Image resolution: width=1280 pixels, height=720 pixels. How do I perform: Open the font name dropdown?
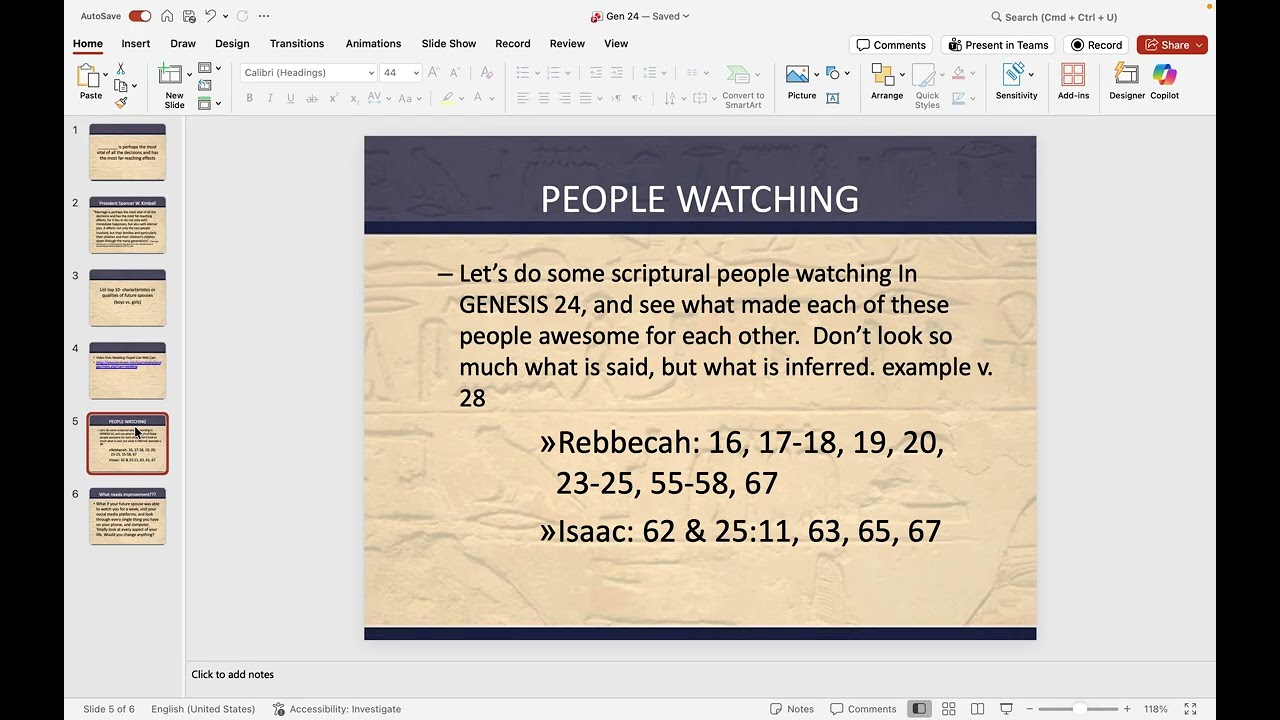[x=371, y=73]
